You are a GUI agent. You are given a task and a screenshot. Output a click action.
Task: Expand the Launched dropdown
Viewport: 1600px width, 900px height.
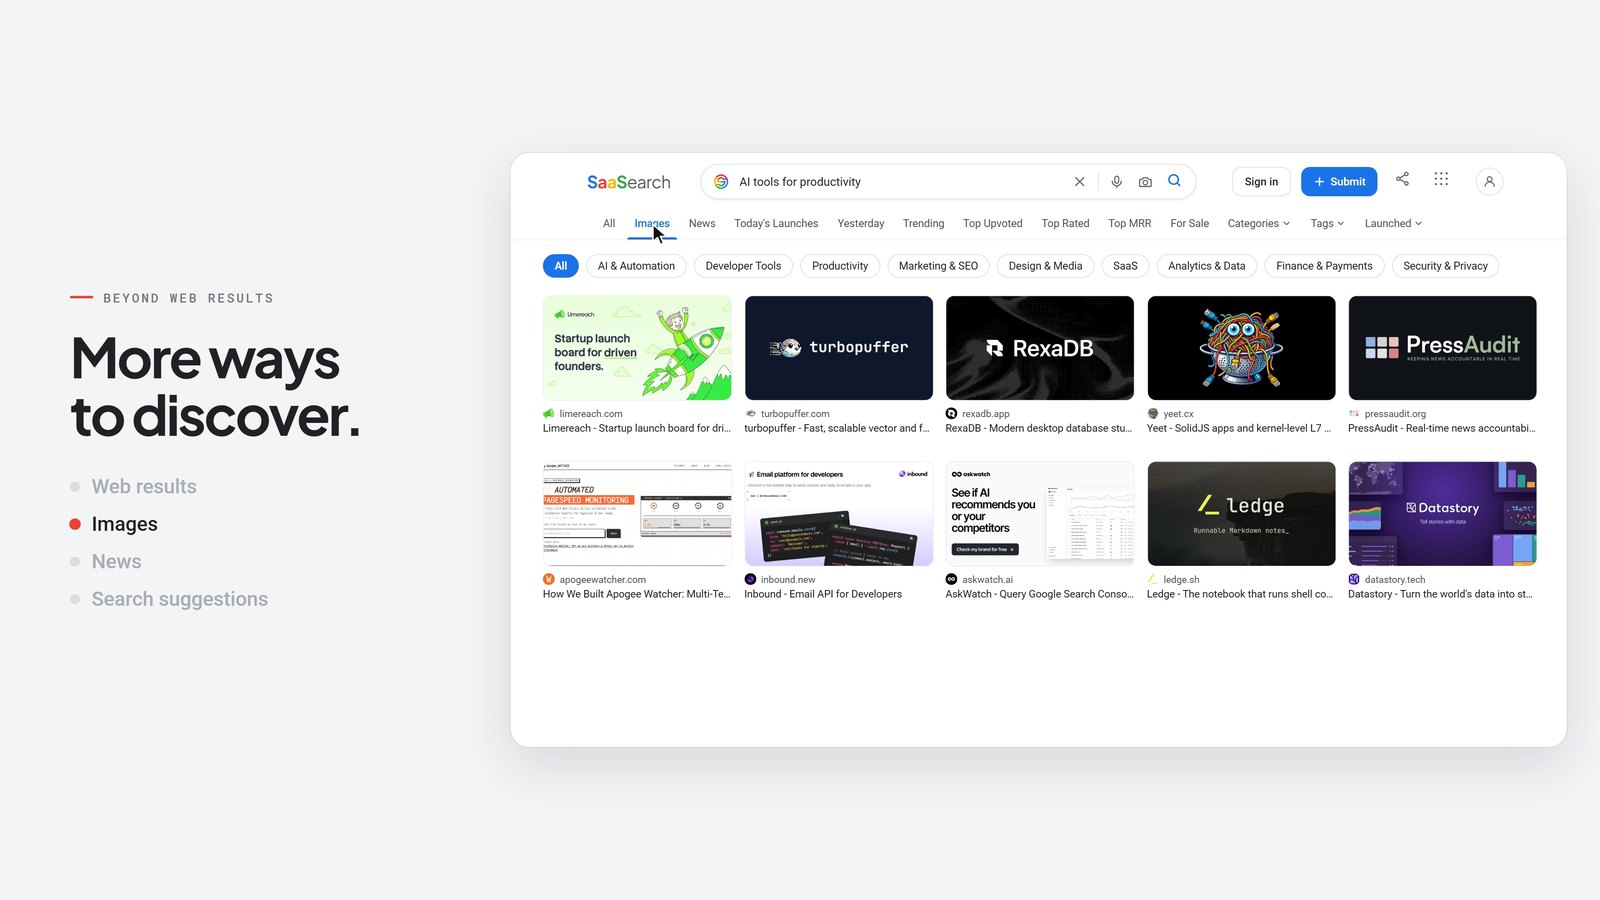coord(1393,223)
